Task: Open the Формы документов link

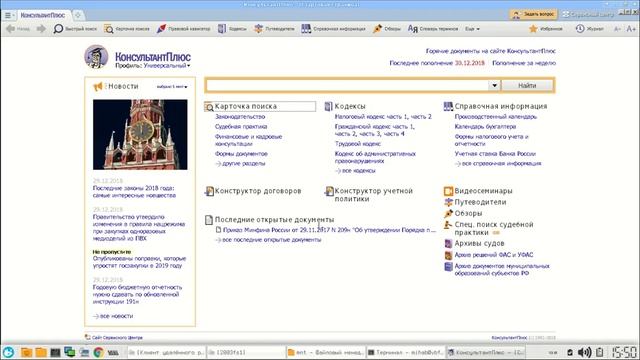Action: pyautogui.click(x=241, y=154)
